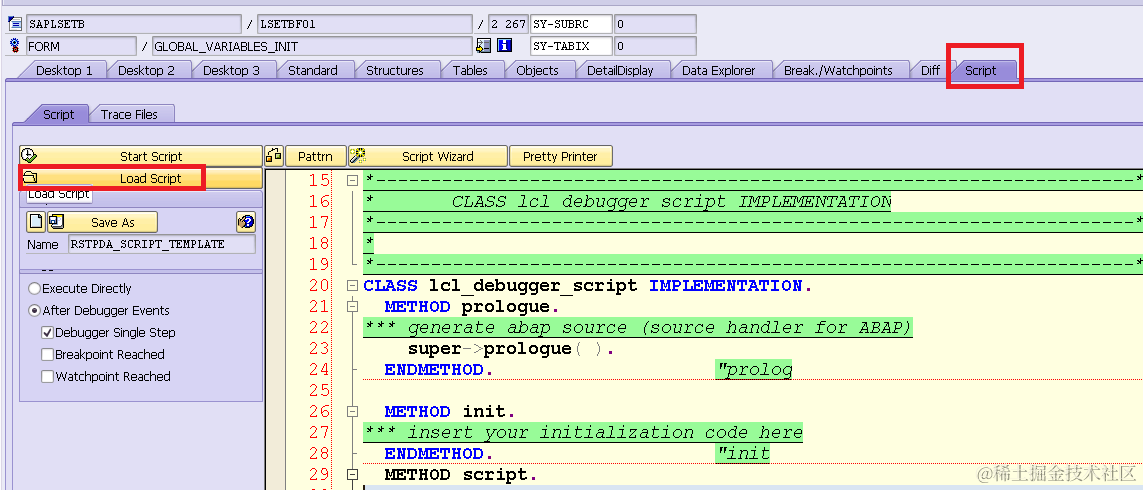Open the Data Explorer tab
The height and width of the screenshot is (490, 1143).
[x=718, y=71]
